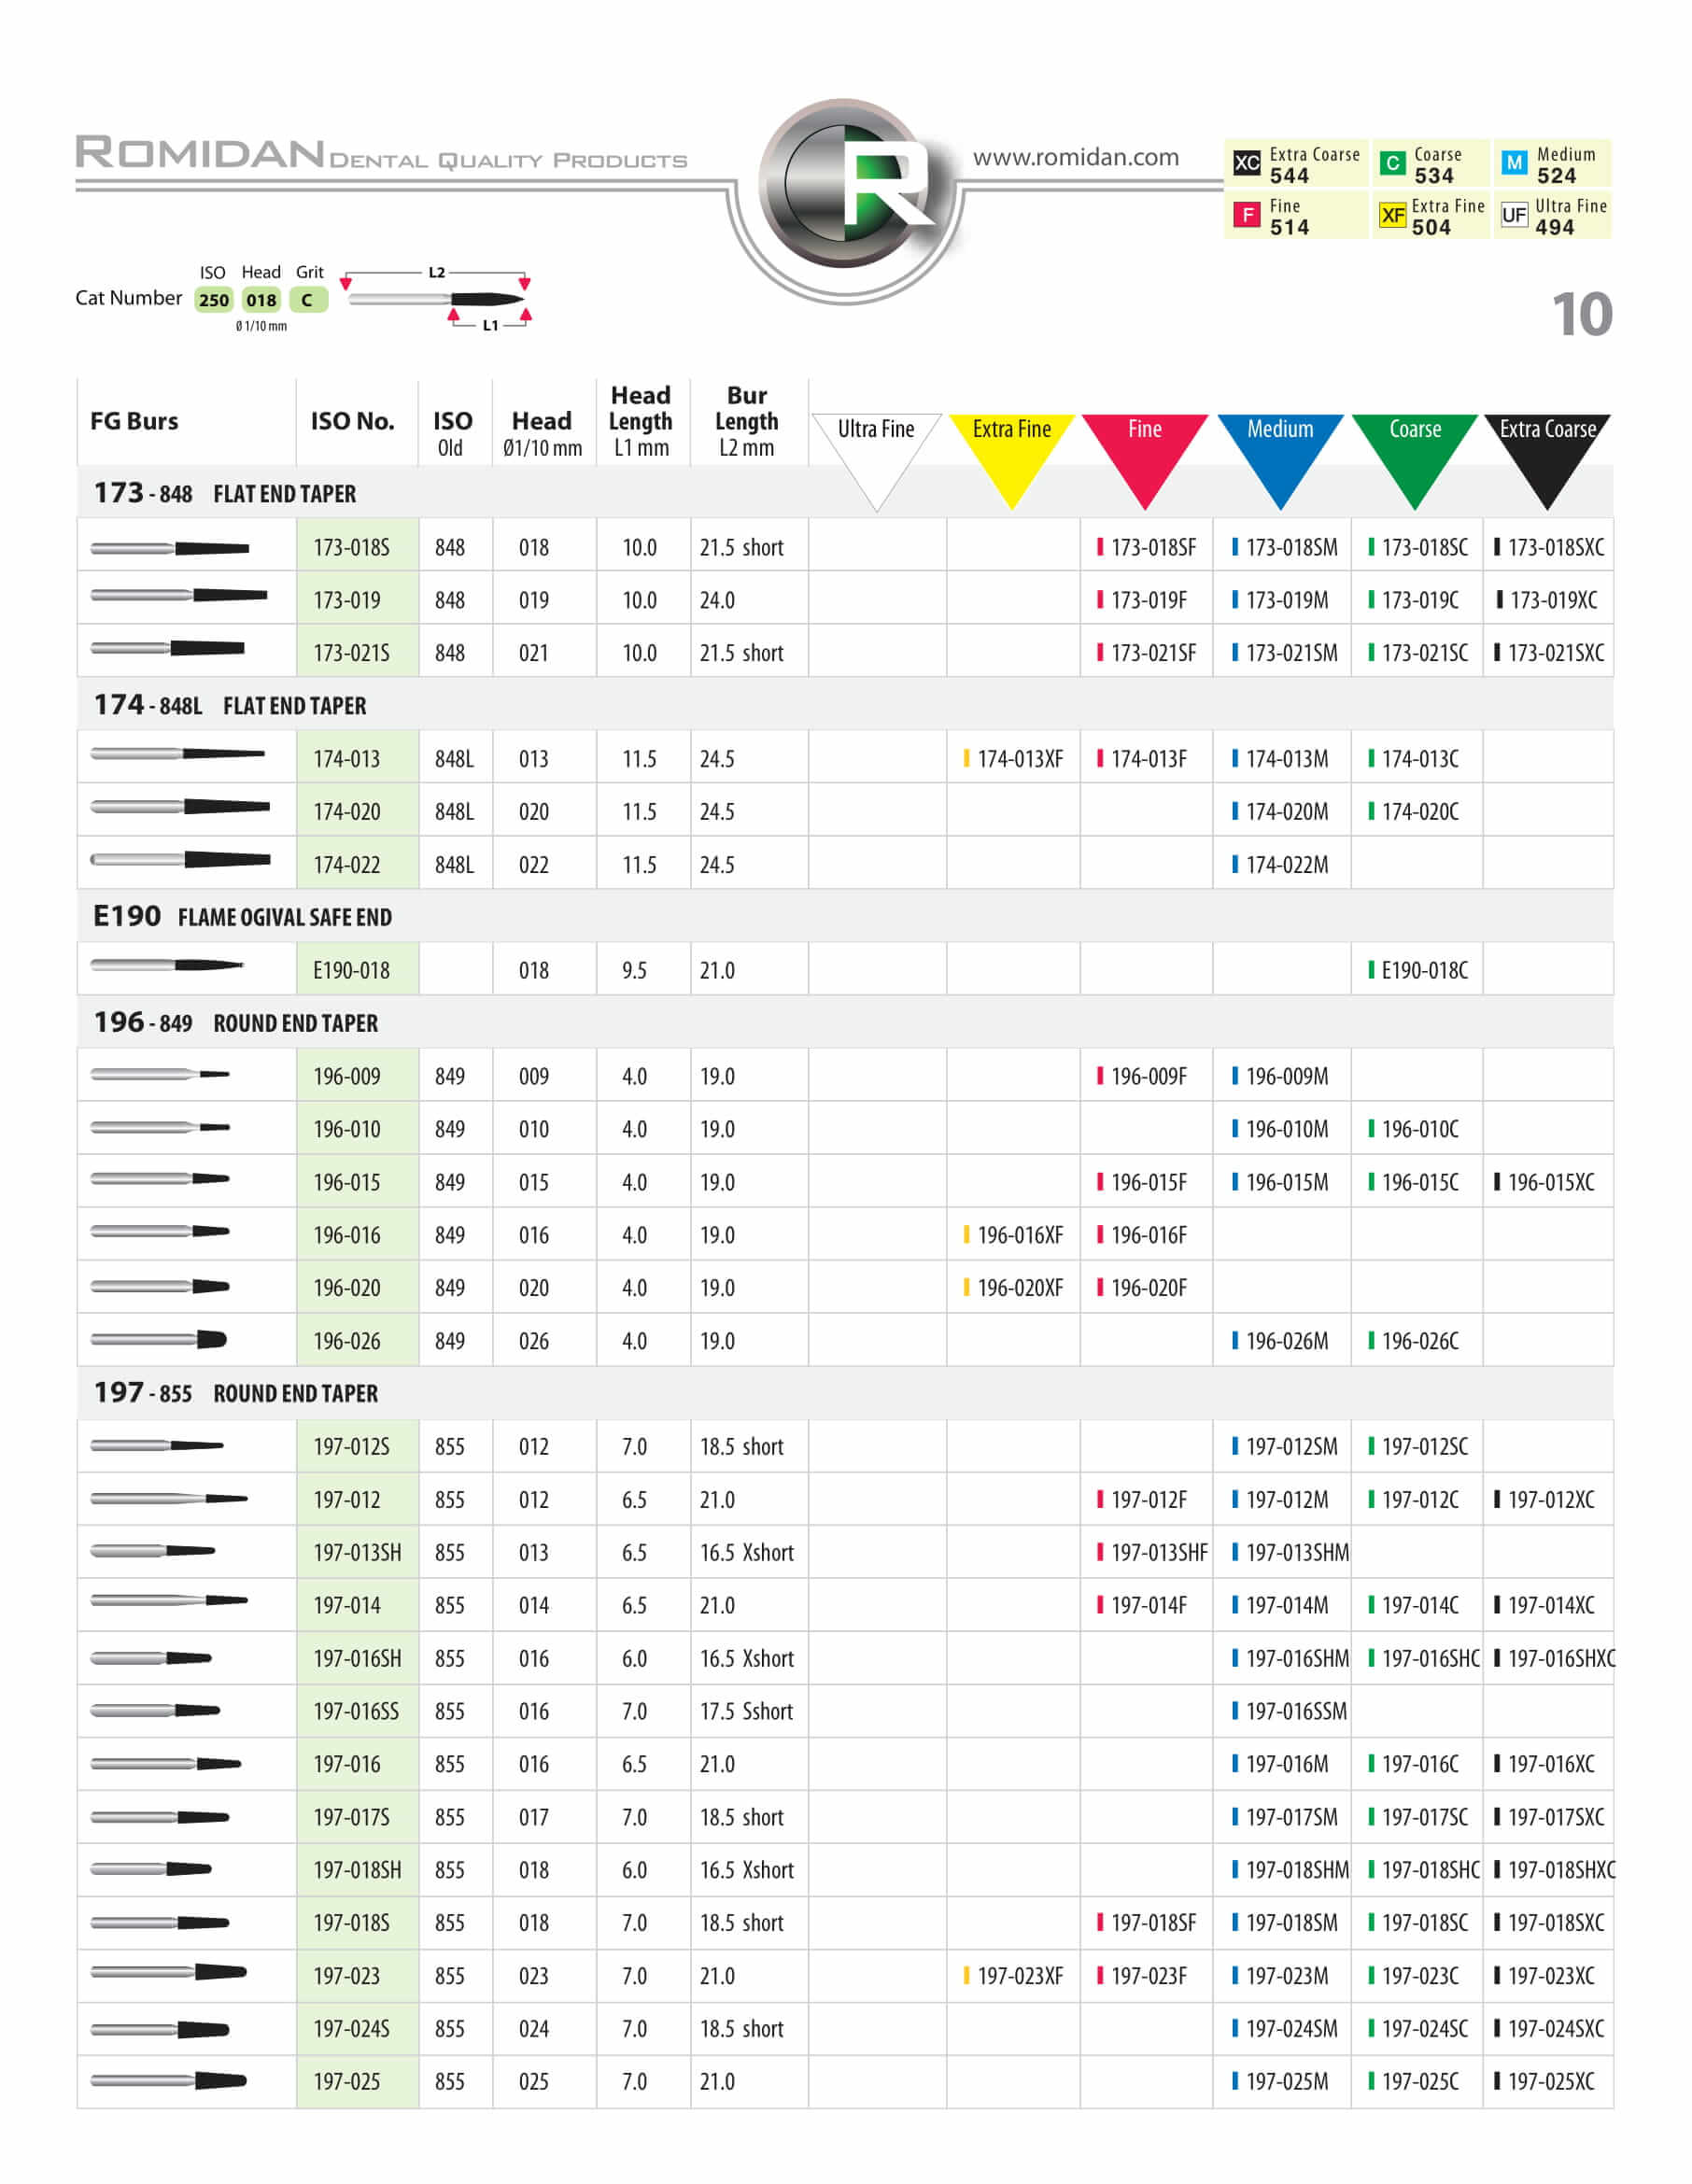This screenshot has width=1692, height=2184.
Task: Click the 173-019 bur illustration
Action: (x=179, y=595)
